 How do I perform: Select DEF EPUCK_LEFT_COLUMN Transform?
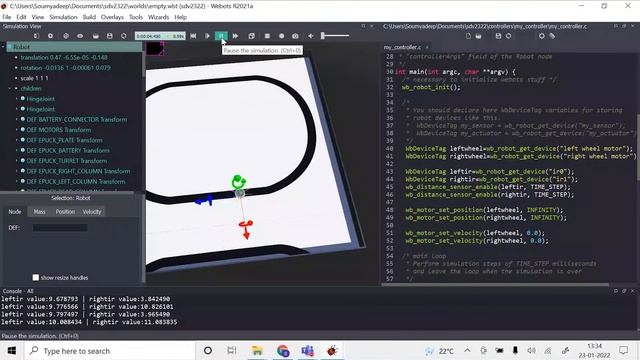(x=76, y=182)
